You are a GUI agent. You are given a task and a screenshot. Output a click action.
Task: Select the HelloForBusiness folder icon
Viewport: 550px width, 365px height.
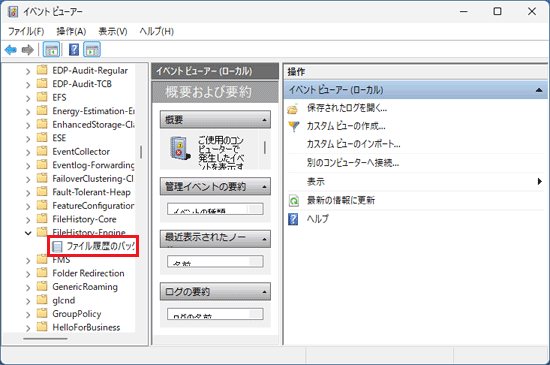tap(42, 327)
